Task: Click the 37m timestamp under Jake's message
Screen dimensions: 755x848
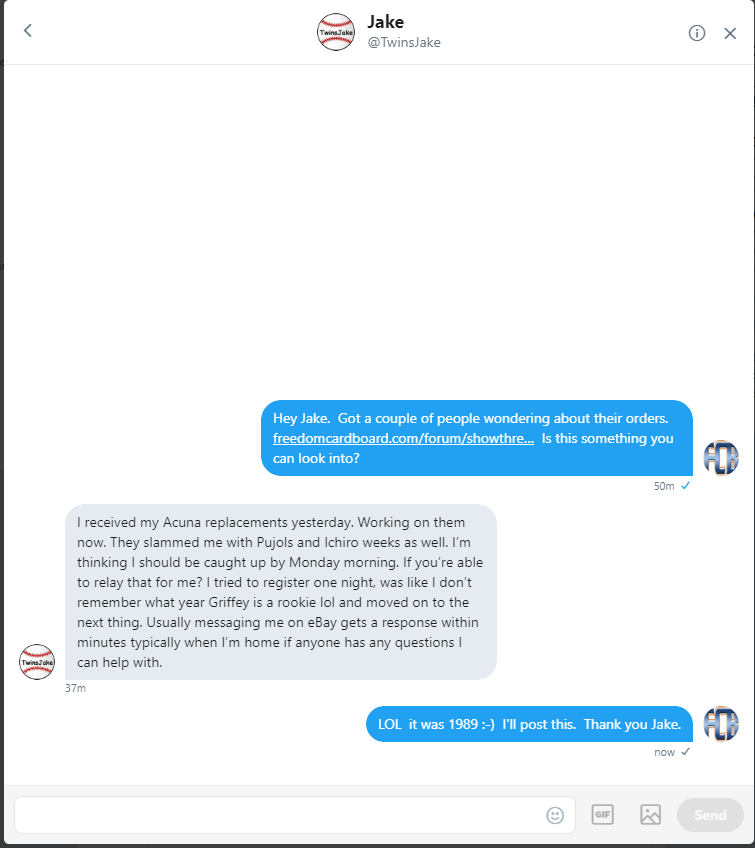Action: [x=75, y=688]
